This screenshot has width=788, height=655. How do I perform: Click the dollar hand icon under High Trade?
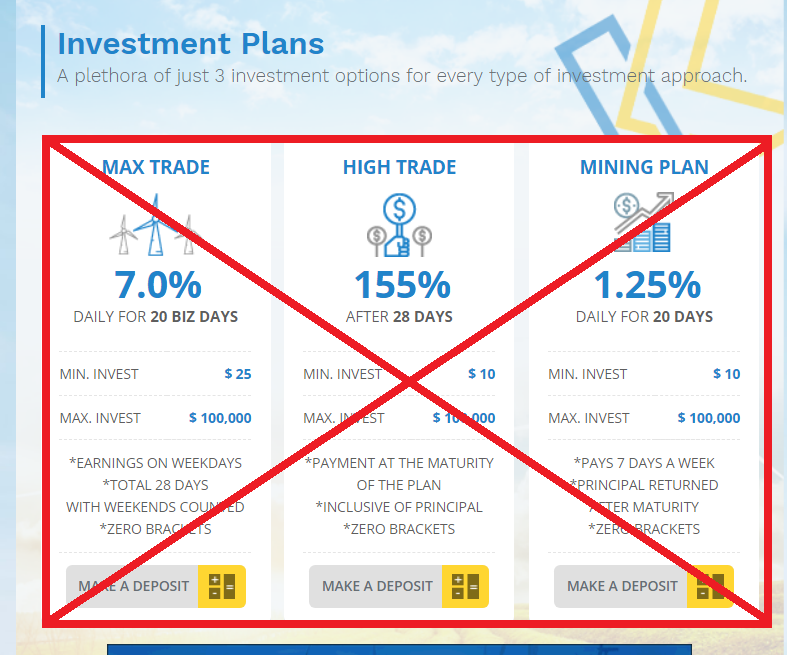pos(400,225)
